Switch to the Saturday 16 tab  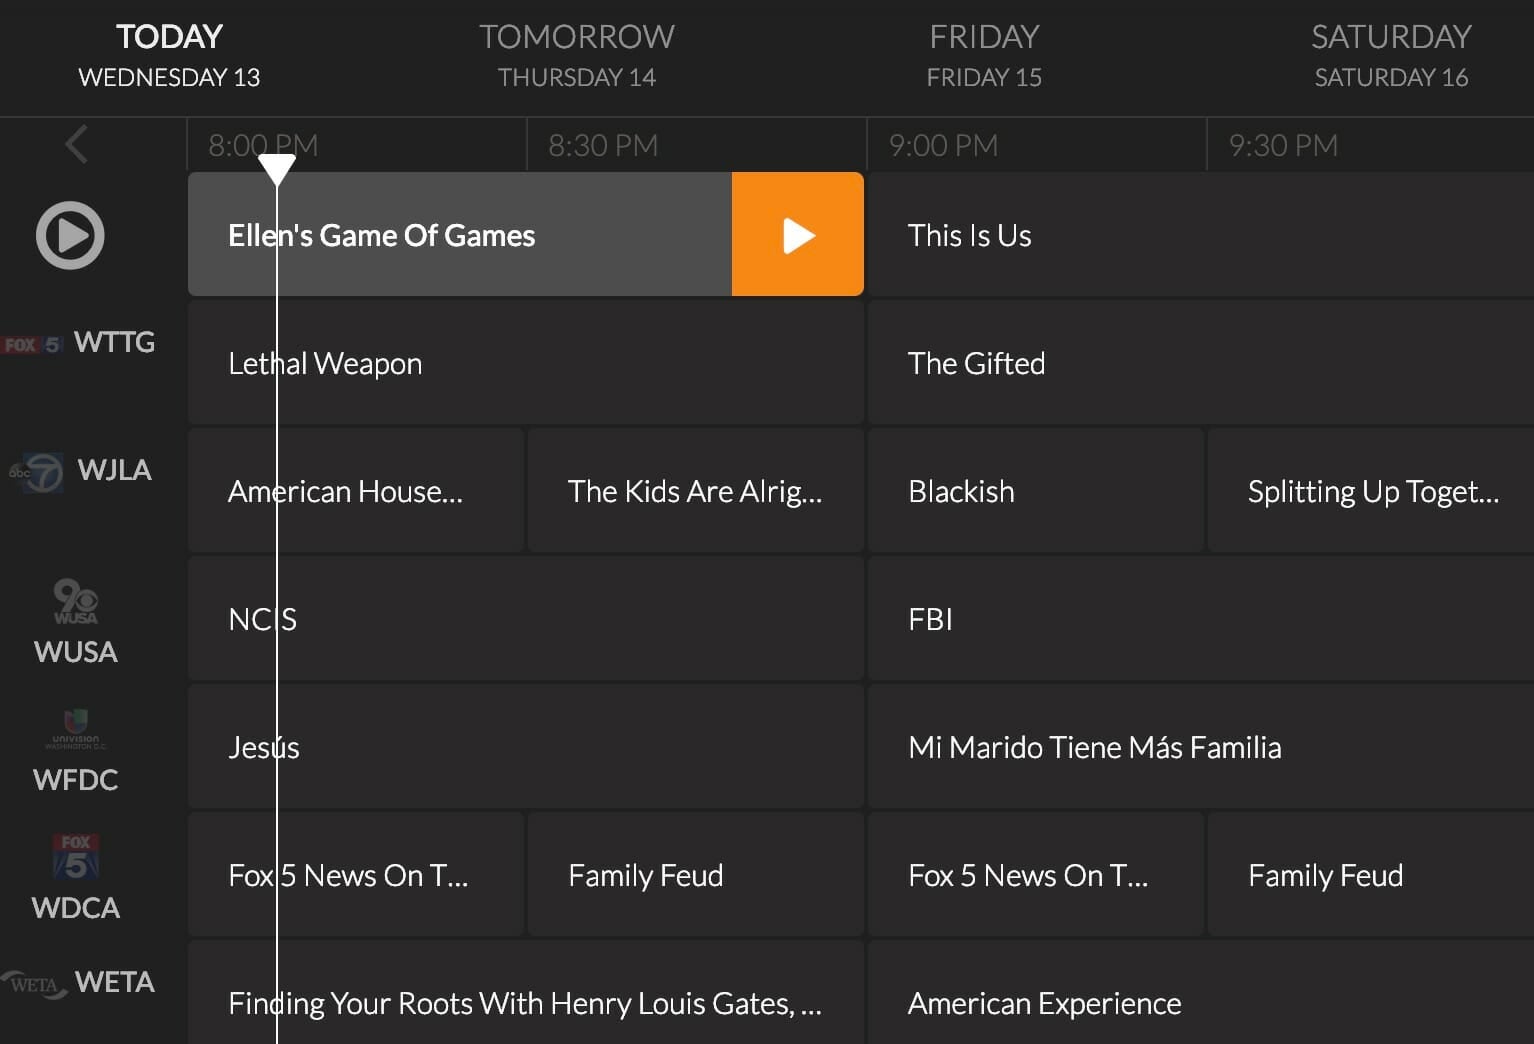coord(1391,57)
